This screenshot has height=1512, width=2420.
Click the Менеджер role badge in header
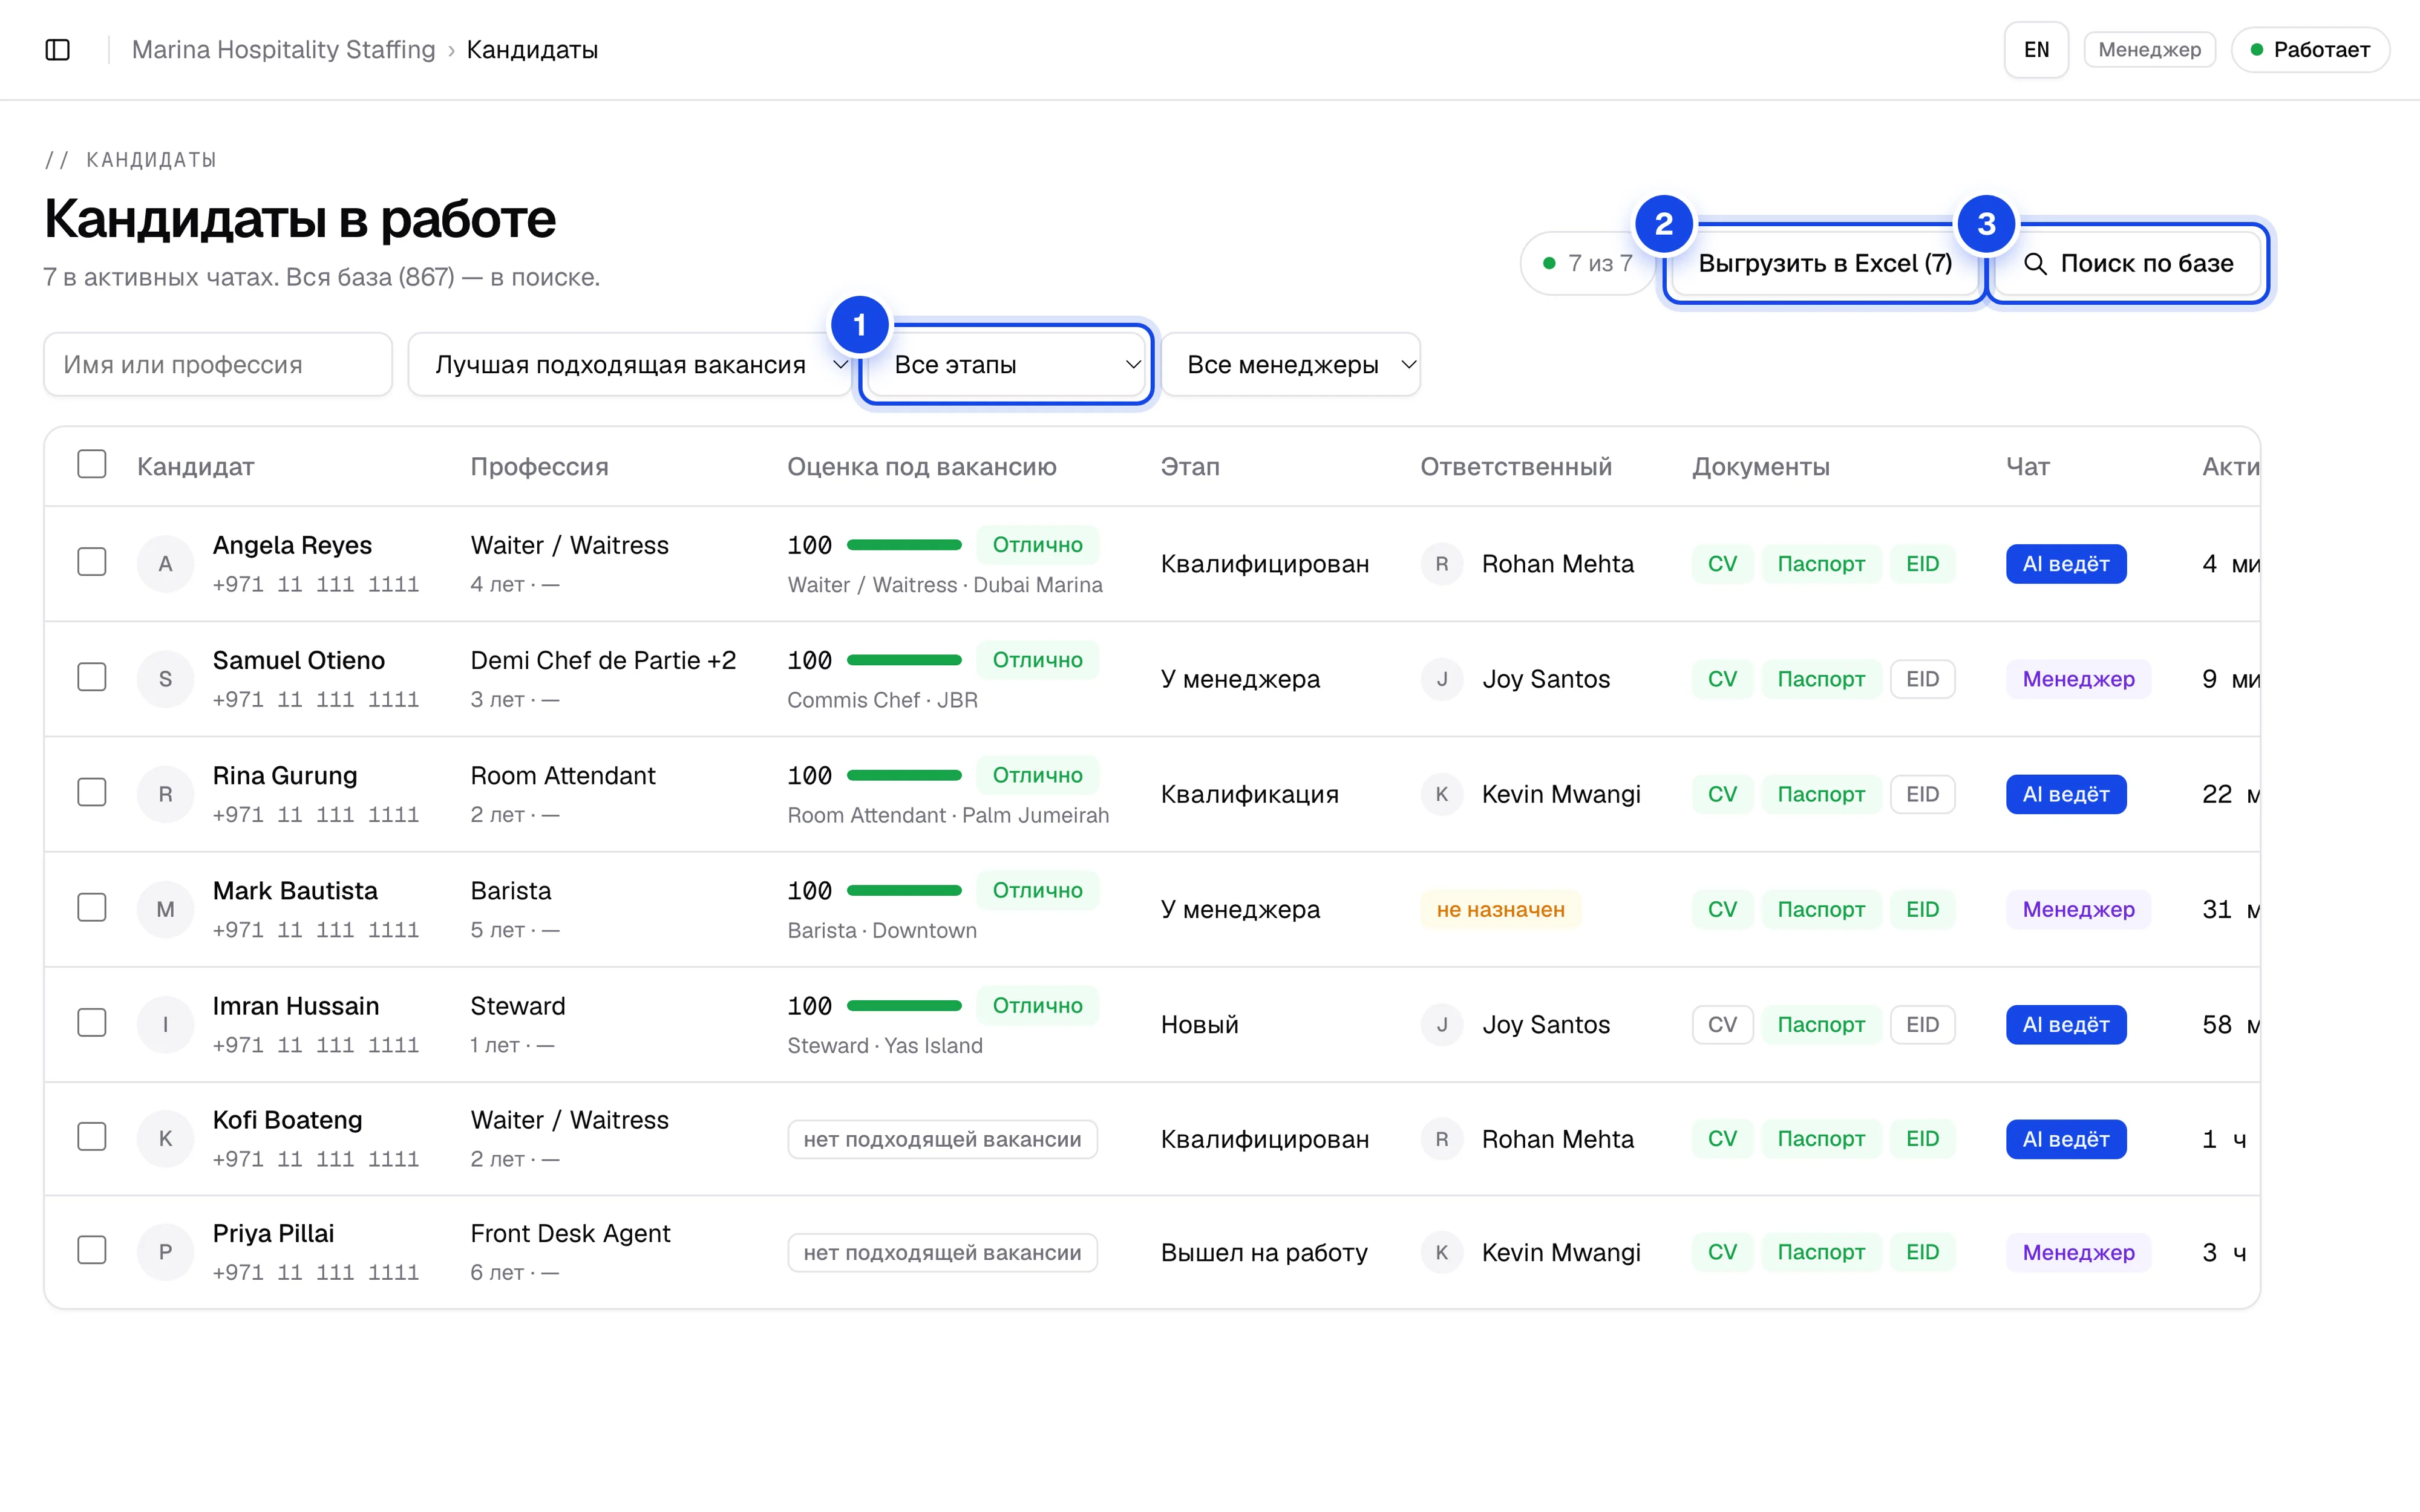pyautogui.click(x=2150, y=50)
